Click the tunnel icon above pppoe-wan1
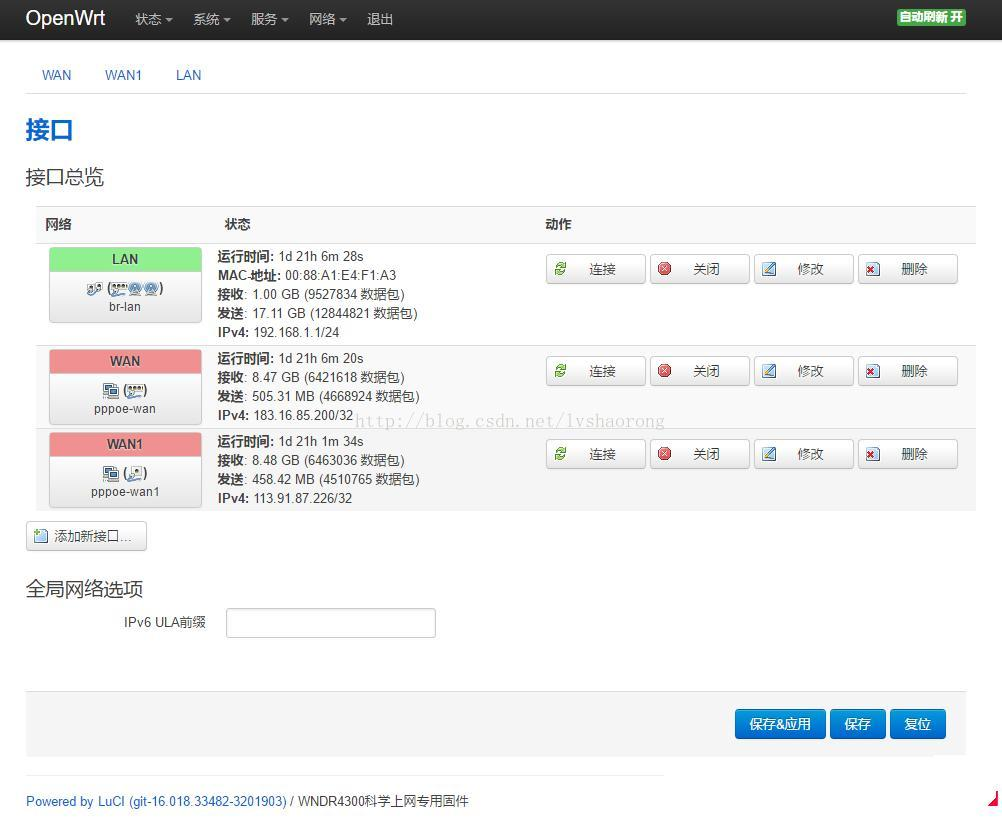Image resolution: width=1002 pixels, height=820 pixels. pyautogui.click(x=111, y=474)
